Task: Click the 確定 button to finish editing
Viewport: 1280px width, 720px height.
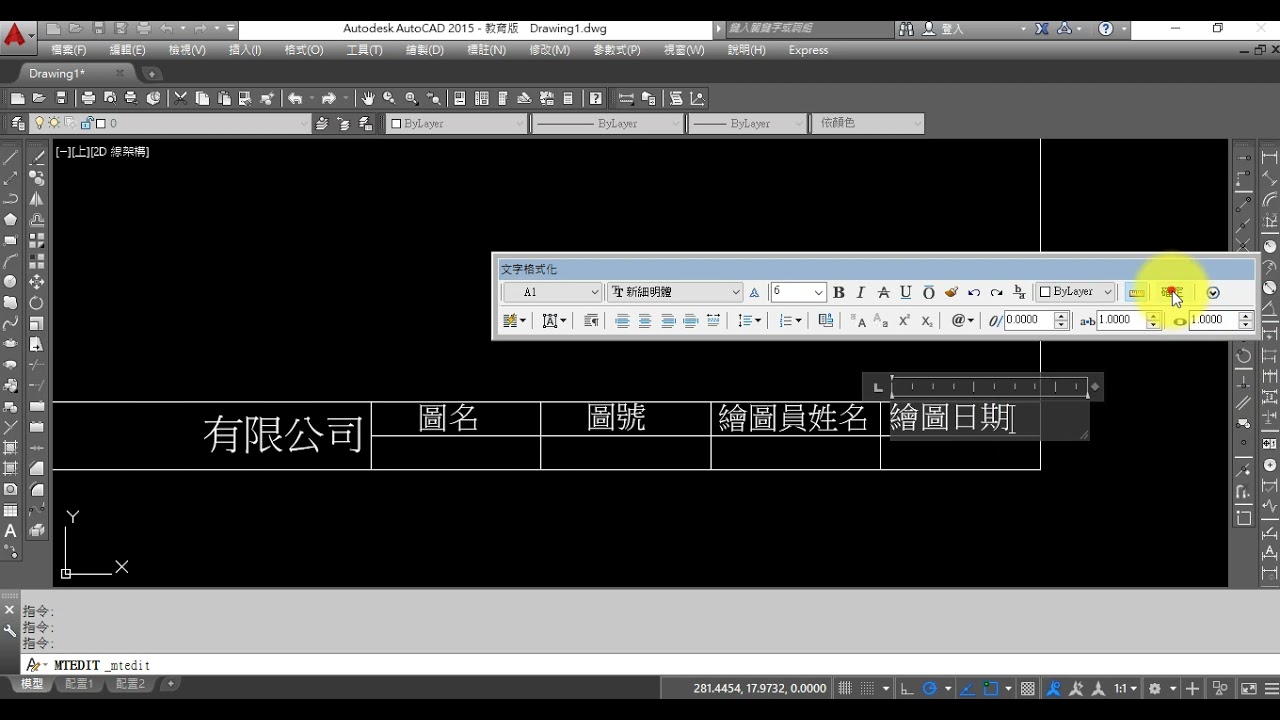Action: 1172,292
